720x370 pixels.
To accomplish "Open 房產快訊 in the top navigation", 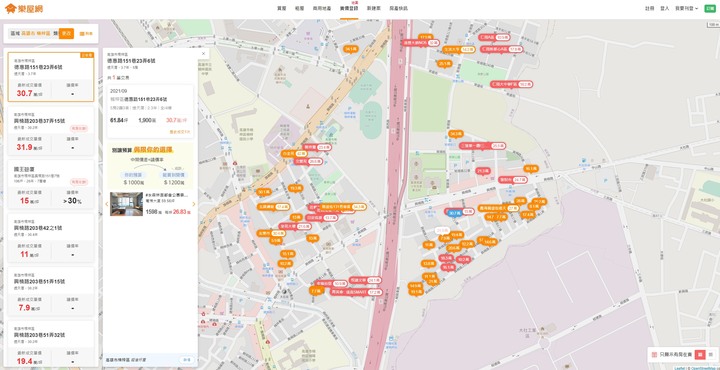I will 398,8.
